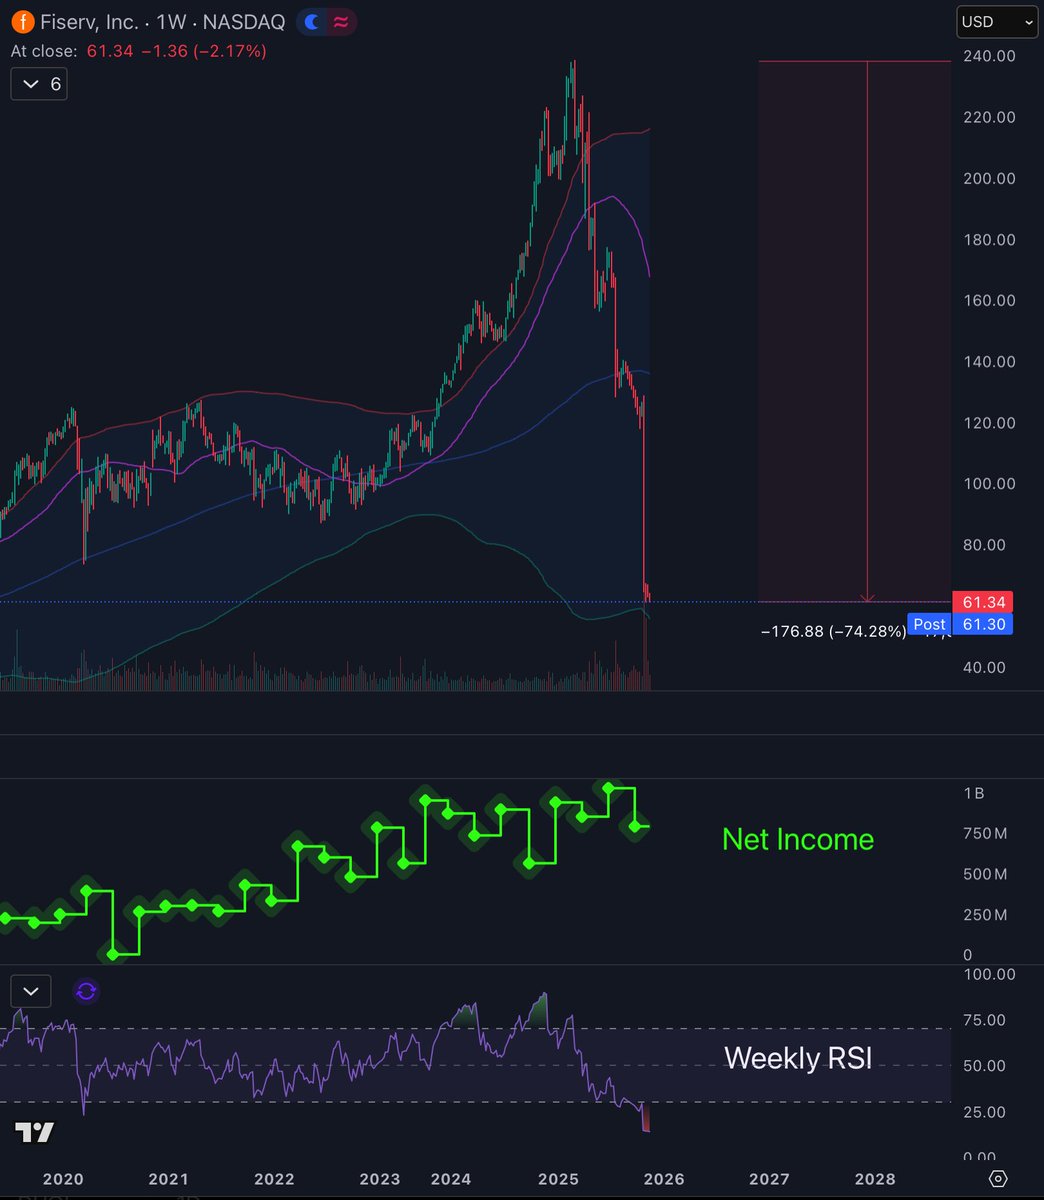Open the TradingView logo in the corner
The width and height of the screenshot is (1044, 1200).
pyautogui.click(x=35, y=1132)
